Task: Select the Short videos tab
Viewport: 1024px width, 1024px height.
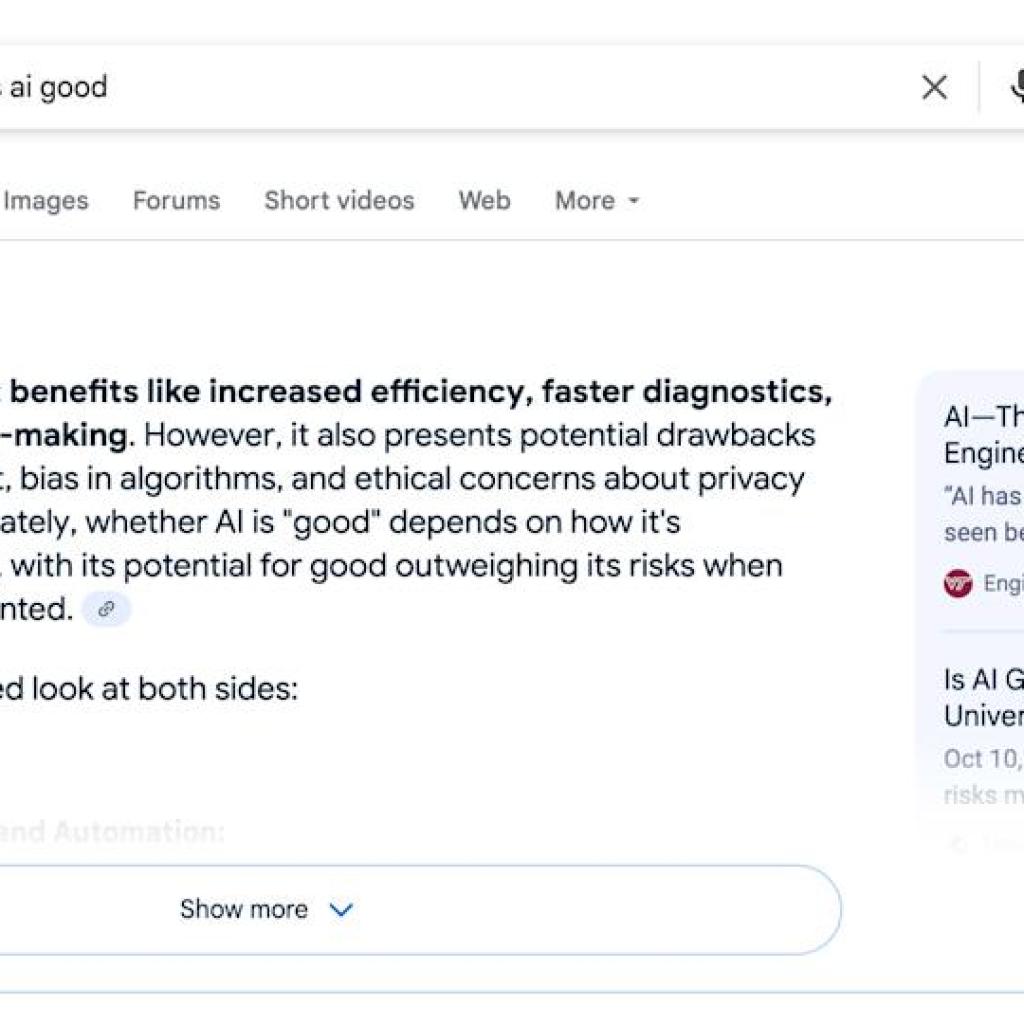Action: pos(338,201)
